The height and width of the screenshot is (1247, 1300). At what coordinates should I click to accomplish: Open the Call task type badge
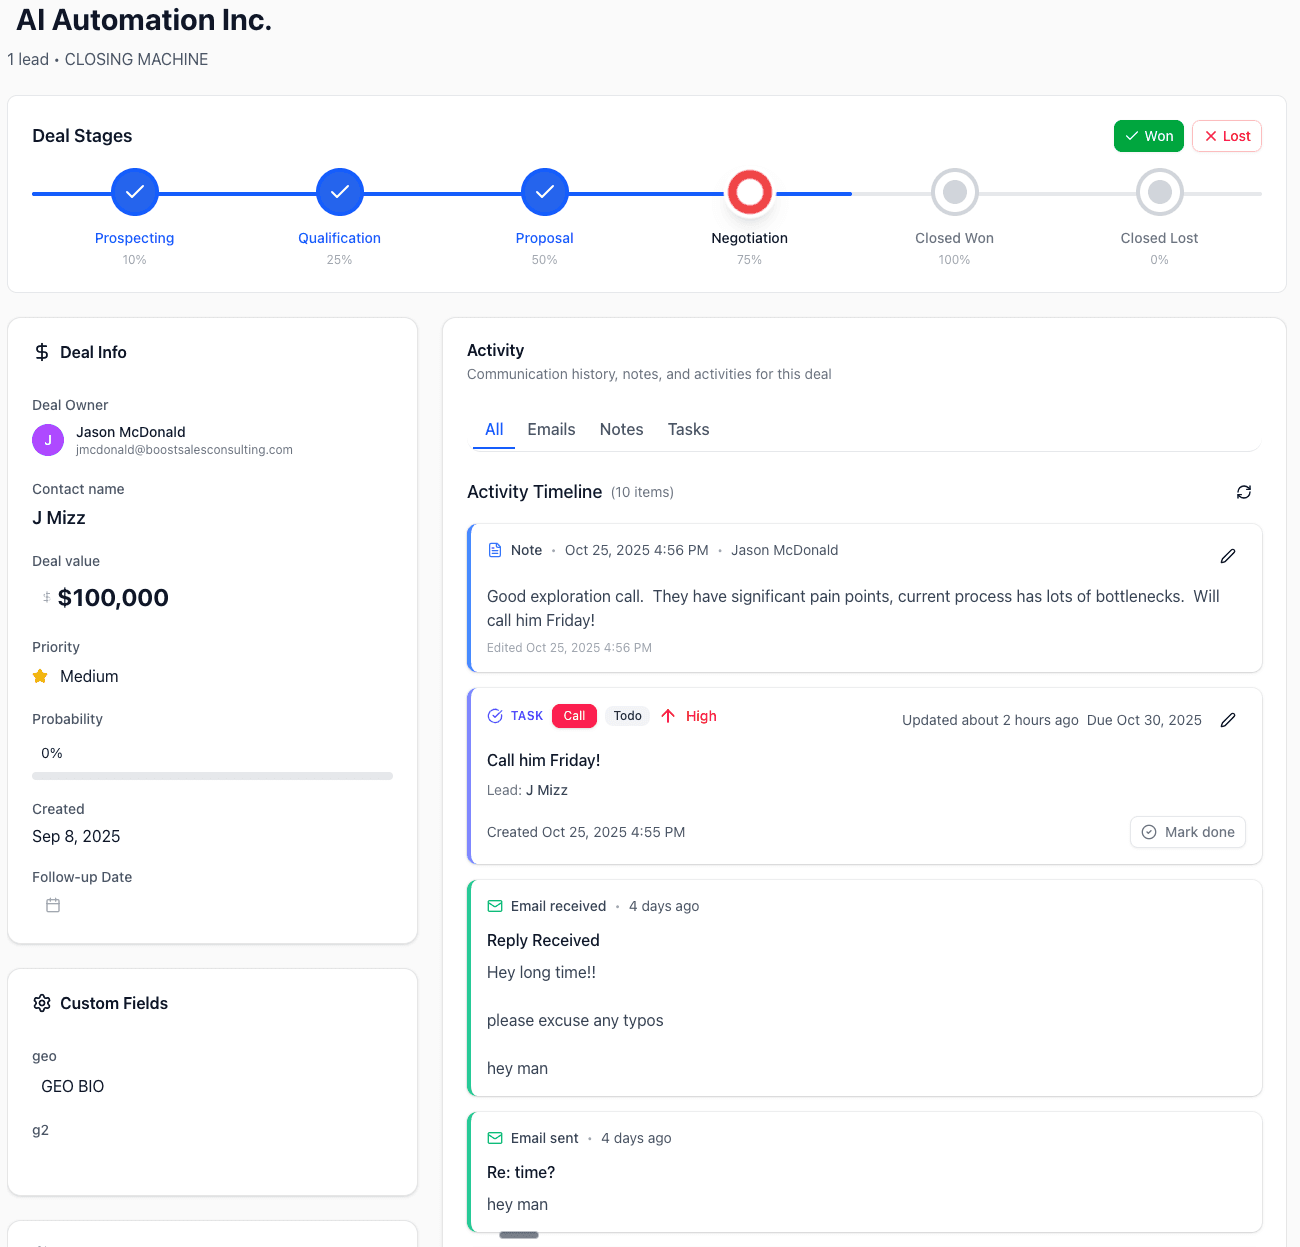(573, 715)
